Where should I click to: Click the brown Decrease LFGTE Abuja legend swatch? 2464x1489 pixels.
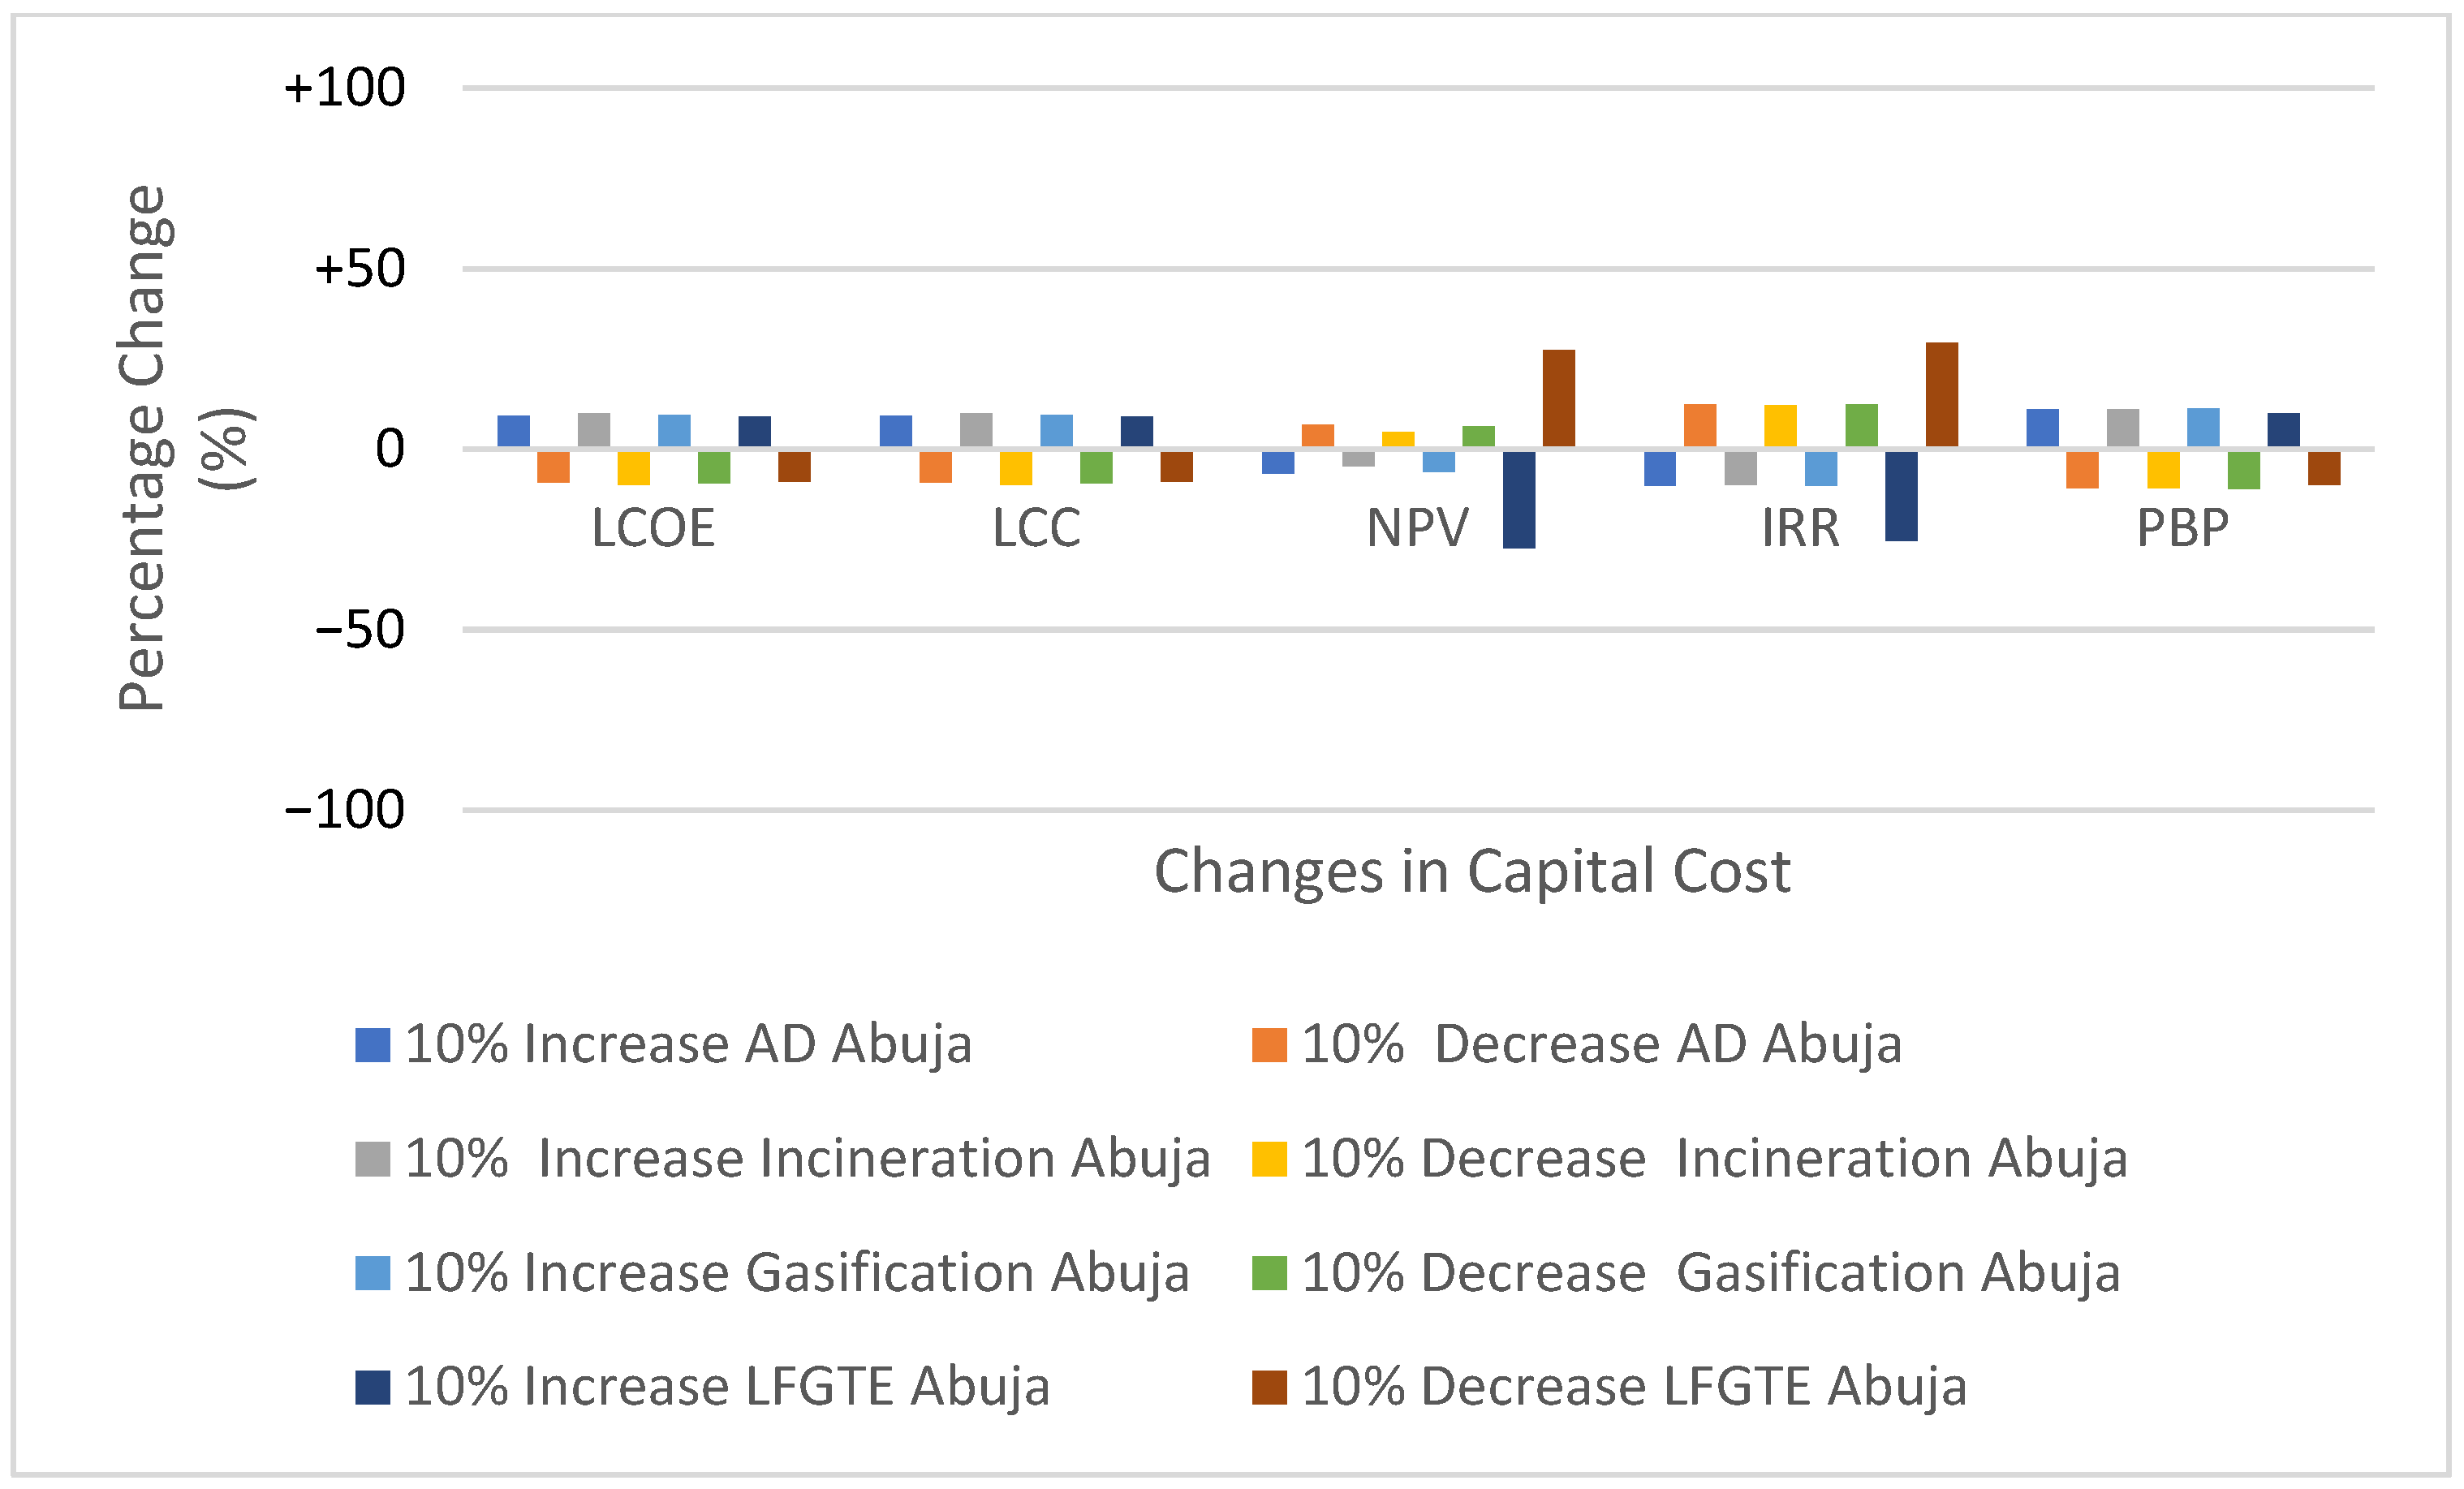click(1269, 1387)
